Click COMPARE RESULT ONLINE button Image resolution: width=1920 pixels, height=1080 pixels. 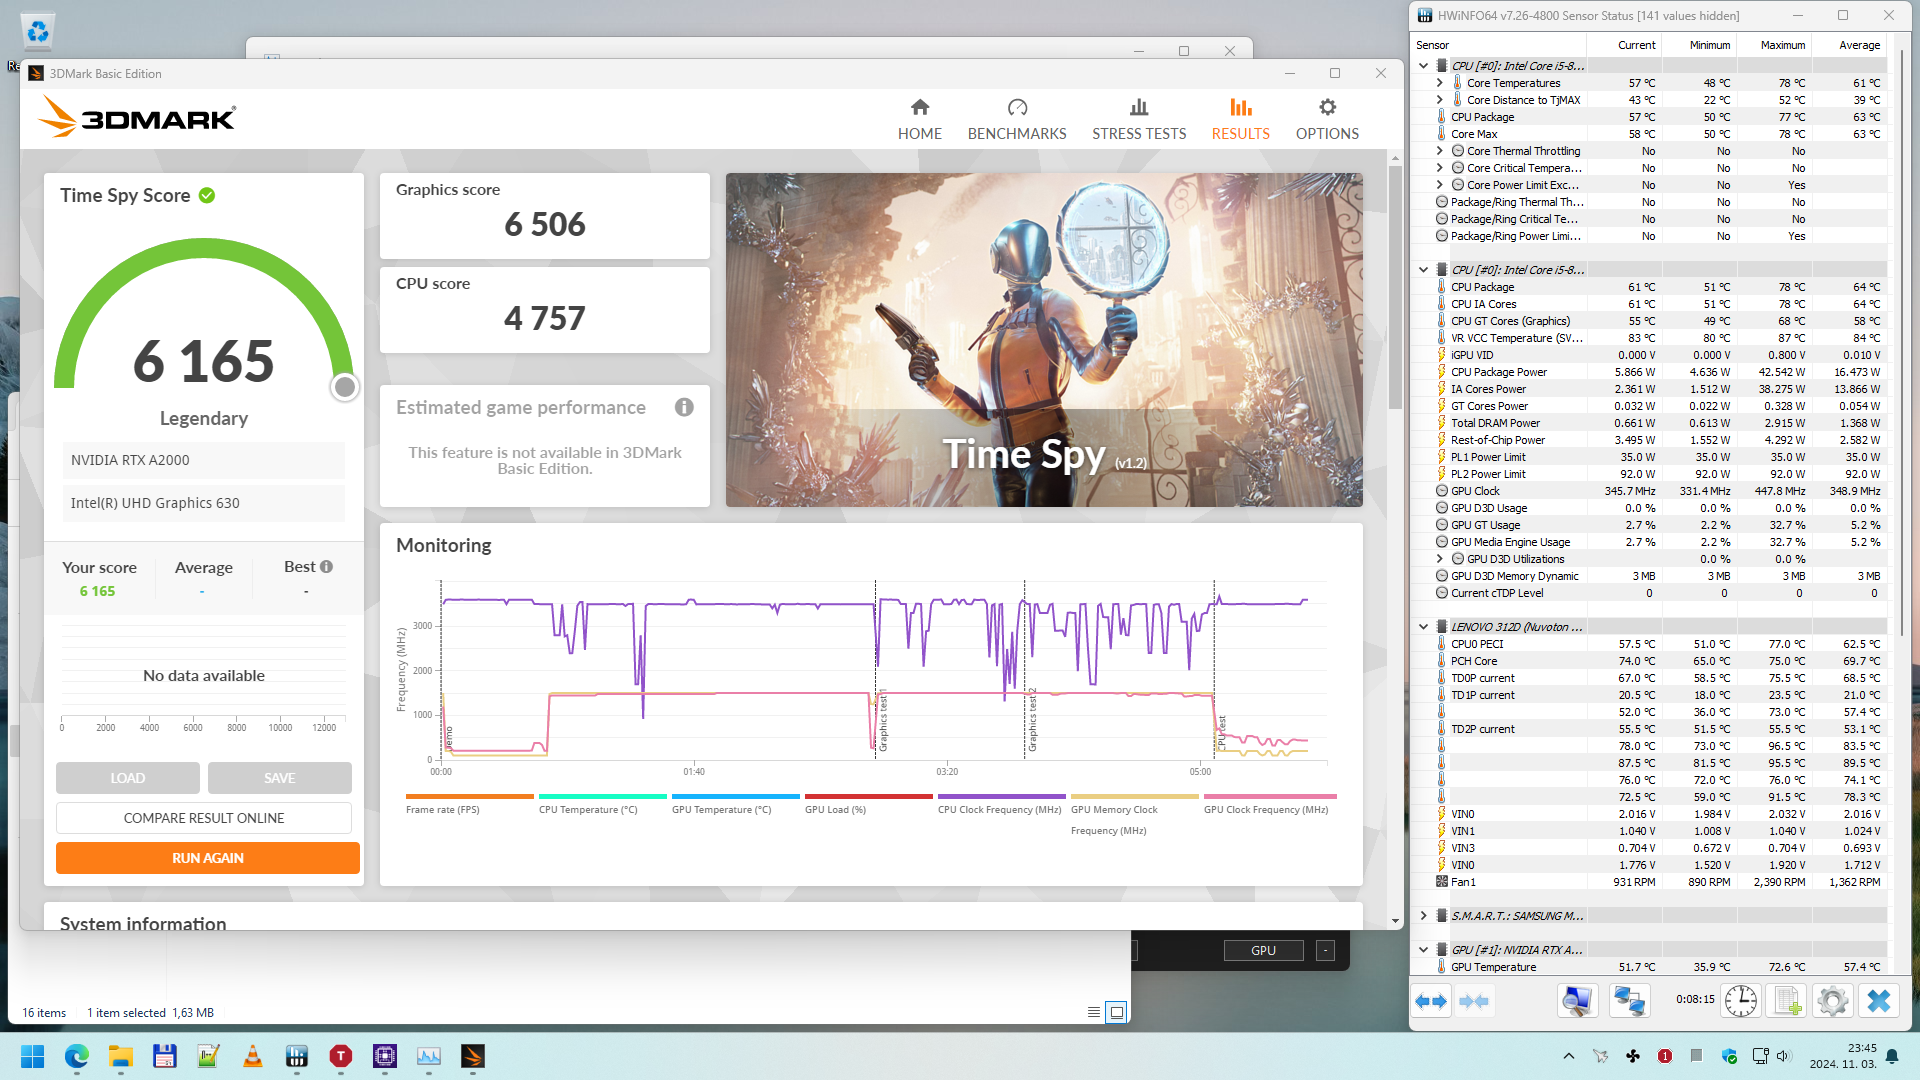coord(204,818)
